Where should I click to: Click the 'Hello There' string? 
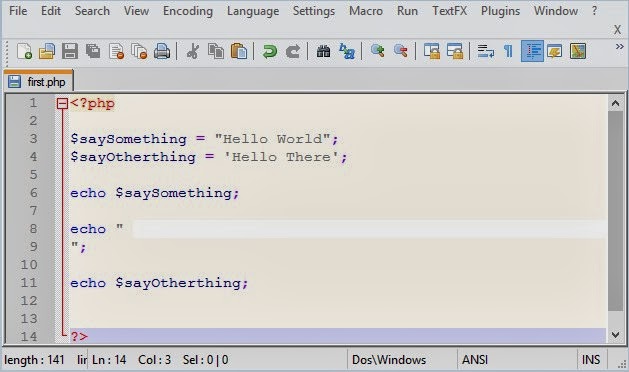[x=282, y=157]
